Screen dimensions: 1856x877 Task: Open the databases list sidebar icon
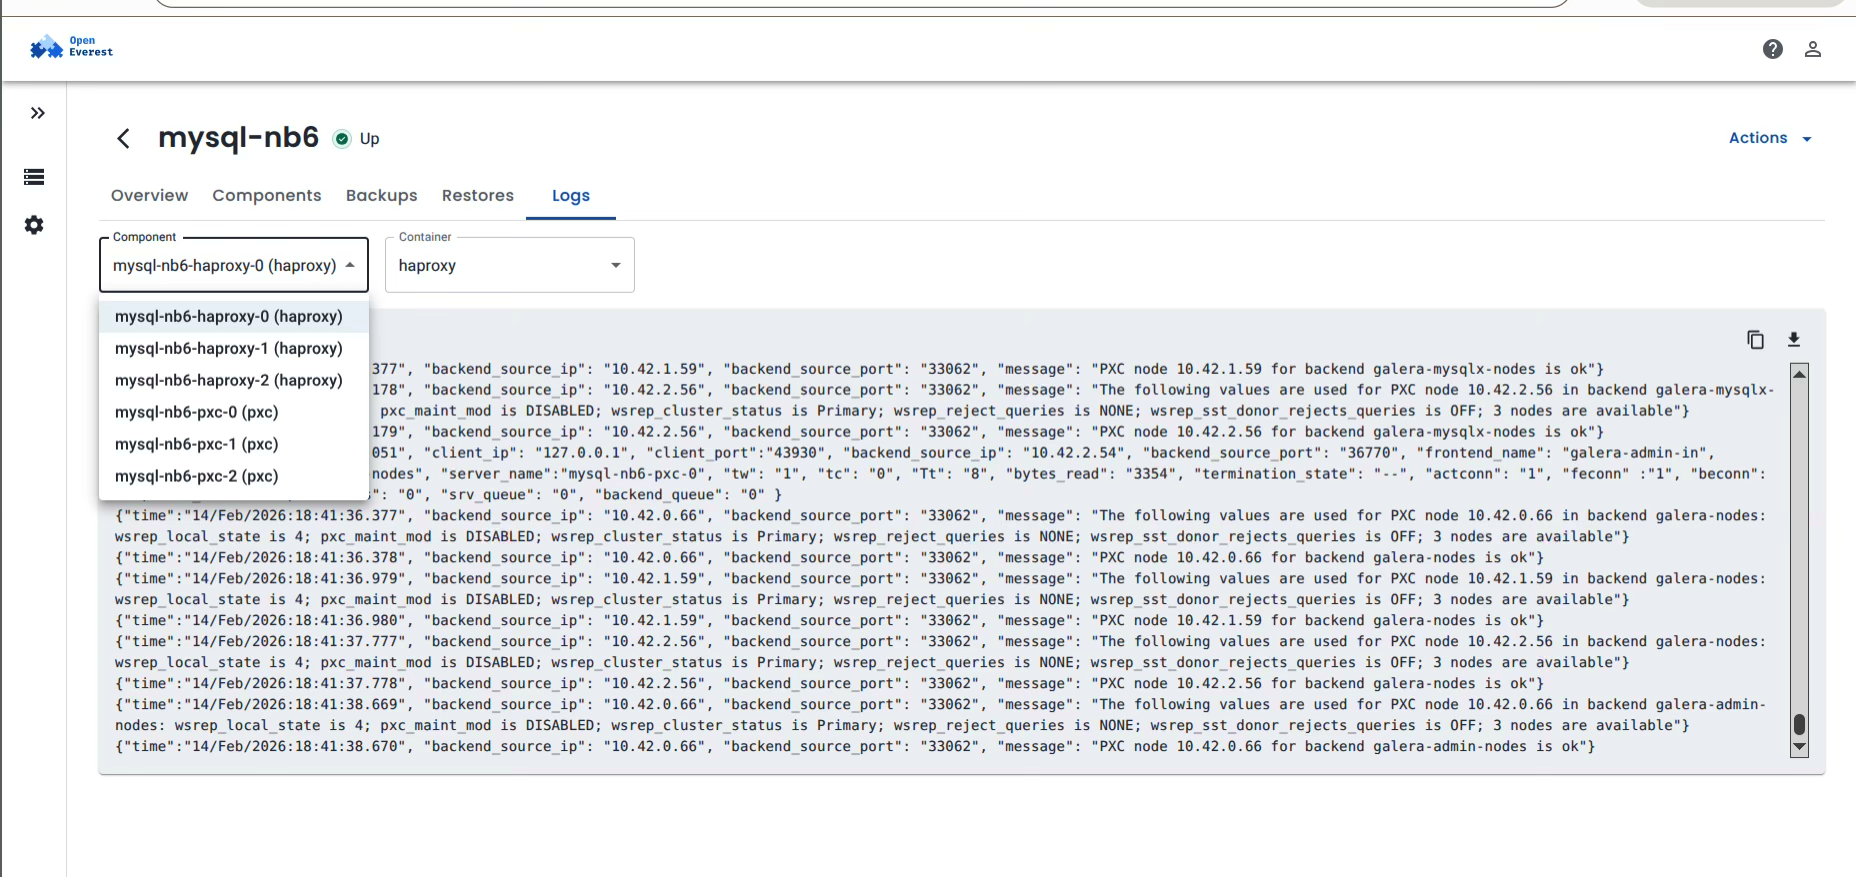click(34, 177)
